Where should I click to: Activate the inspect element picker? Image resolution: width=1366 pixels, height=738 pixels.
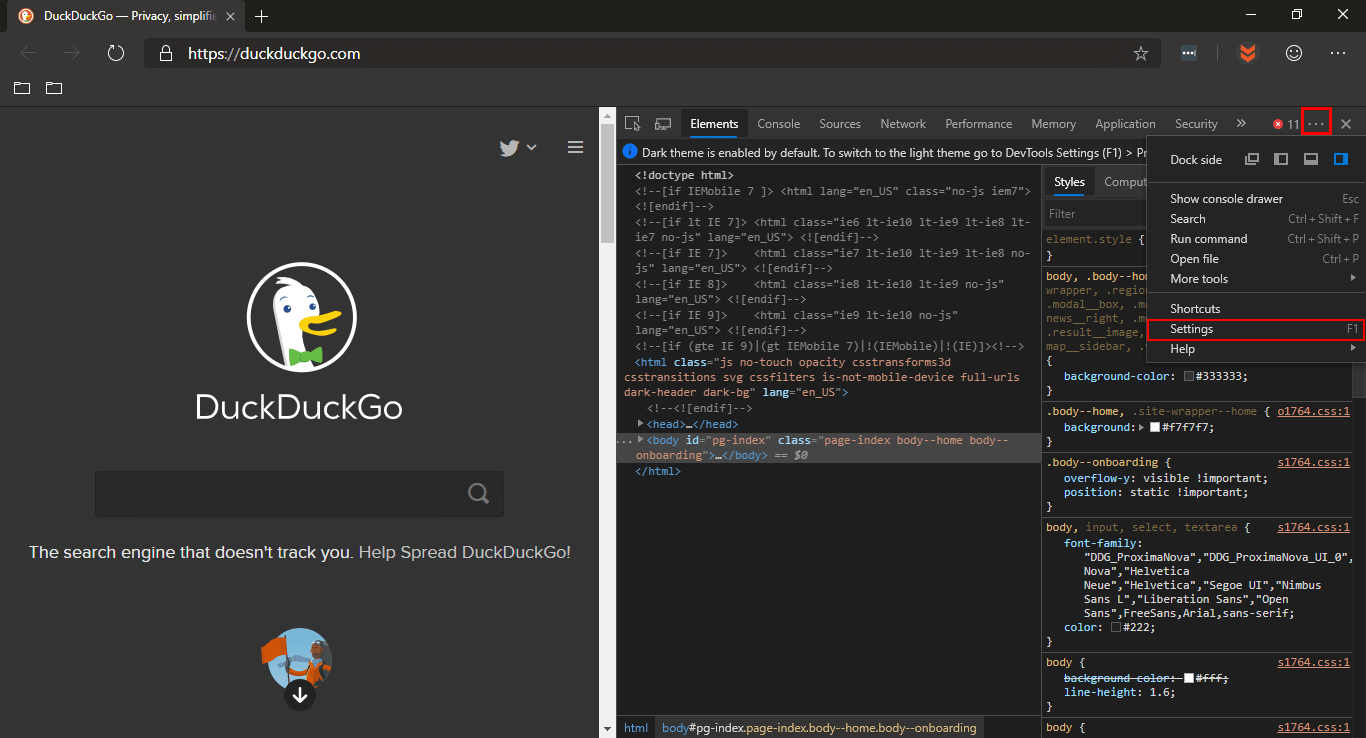click(633, 124)
